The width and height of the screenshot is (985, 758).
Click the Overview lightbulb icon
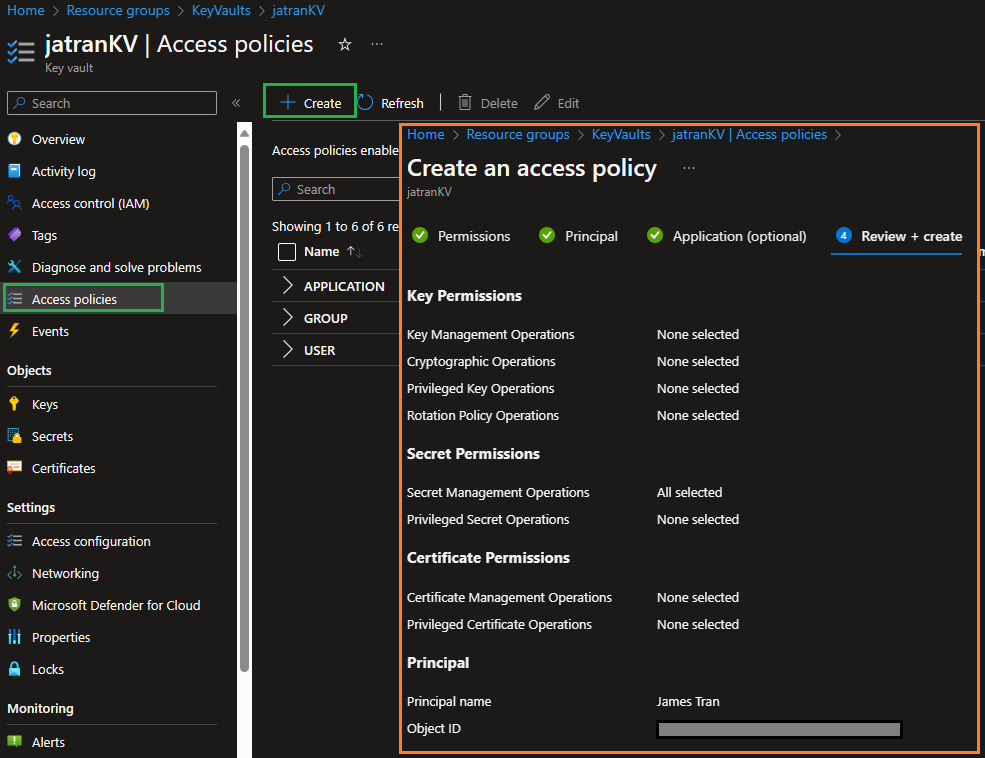[14, 139]
